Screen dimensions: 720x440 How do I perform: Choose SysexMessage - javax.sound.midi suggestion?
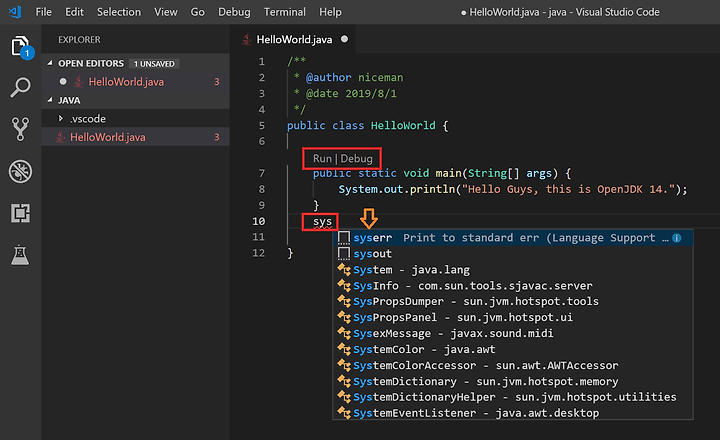513,333
